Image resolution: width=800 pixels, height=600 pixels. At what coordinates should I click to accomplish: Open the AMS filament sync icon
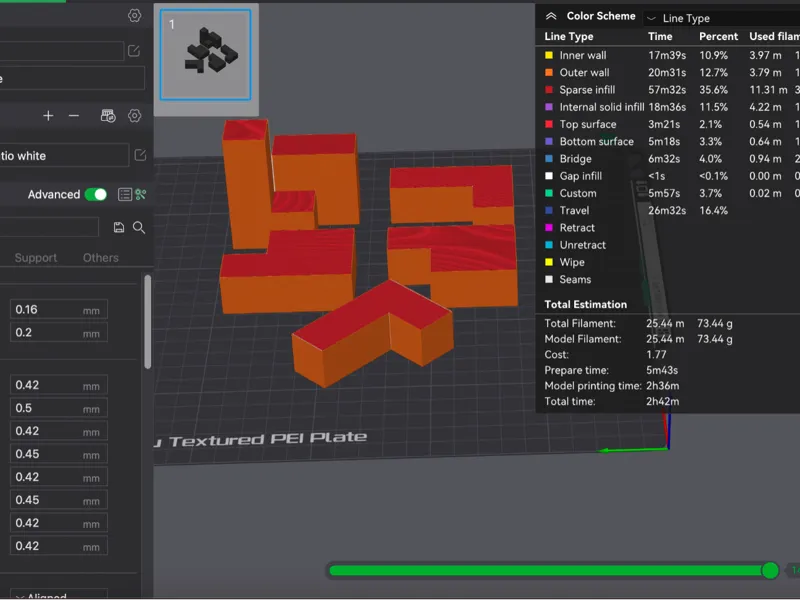click(x=108, y=116)
